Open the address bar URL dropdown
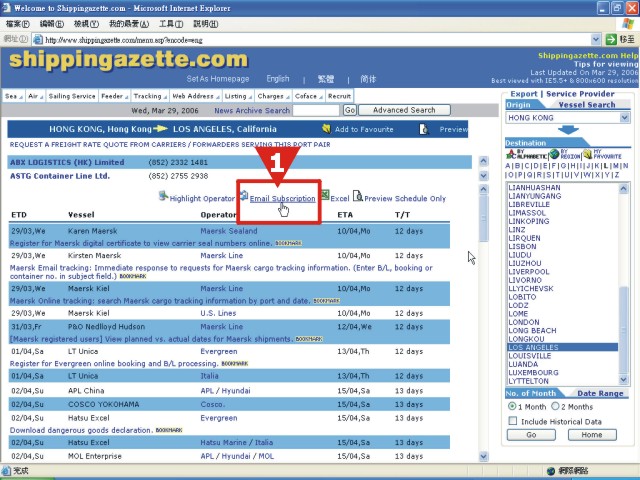This screenshot has width=640, height=480. click(x=596, y=39)
